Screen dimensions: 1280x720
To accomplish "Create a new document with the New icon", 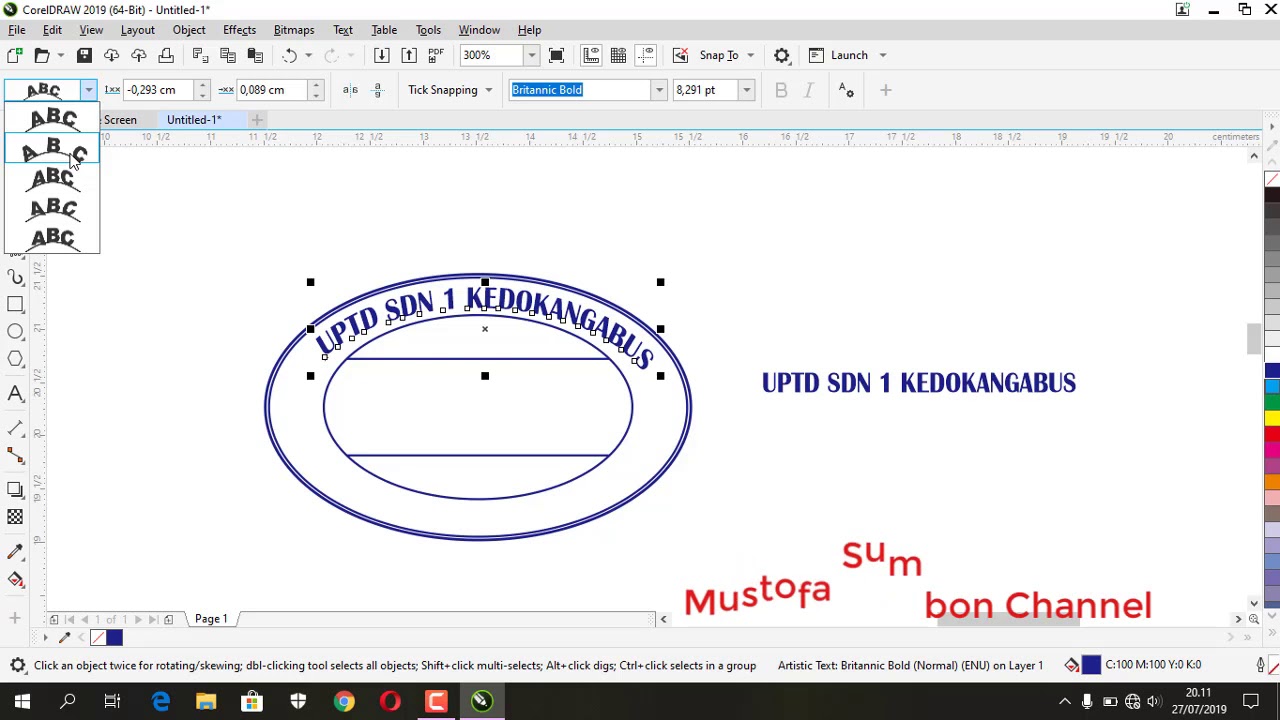I will 15,55.
